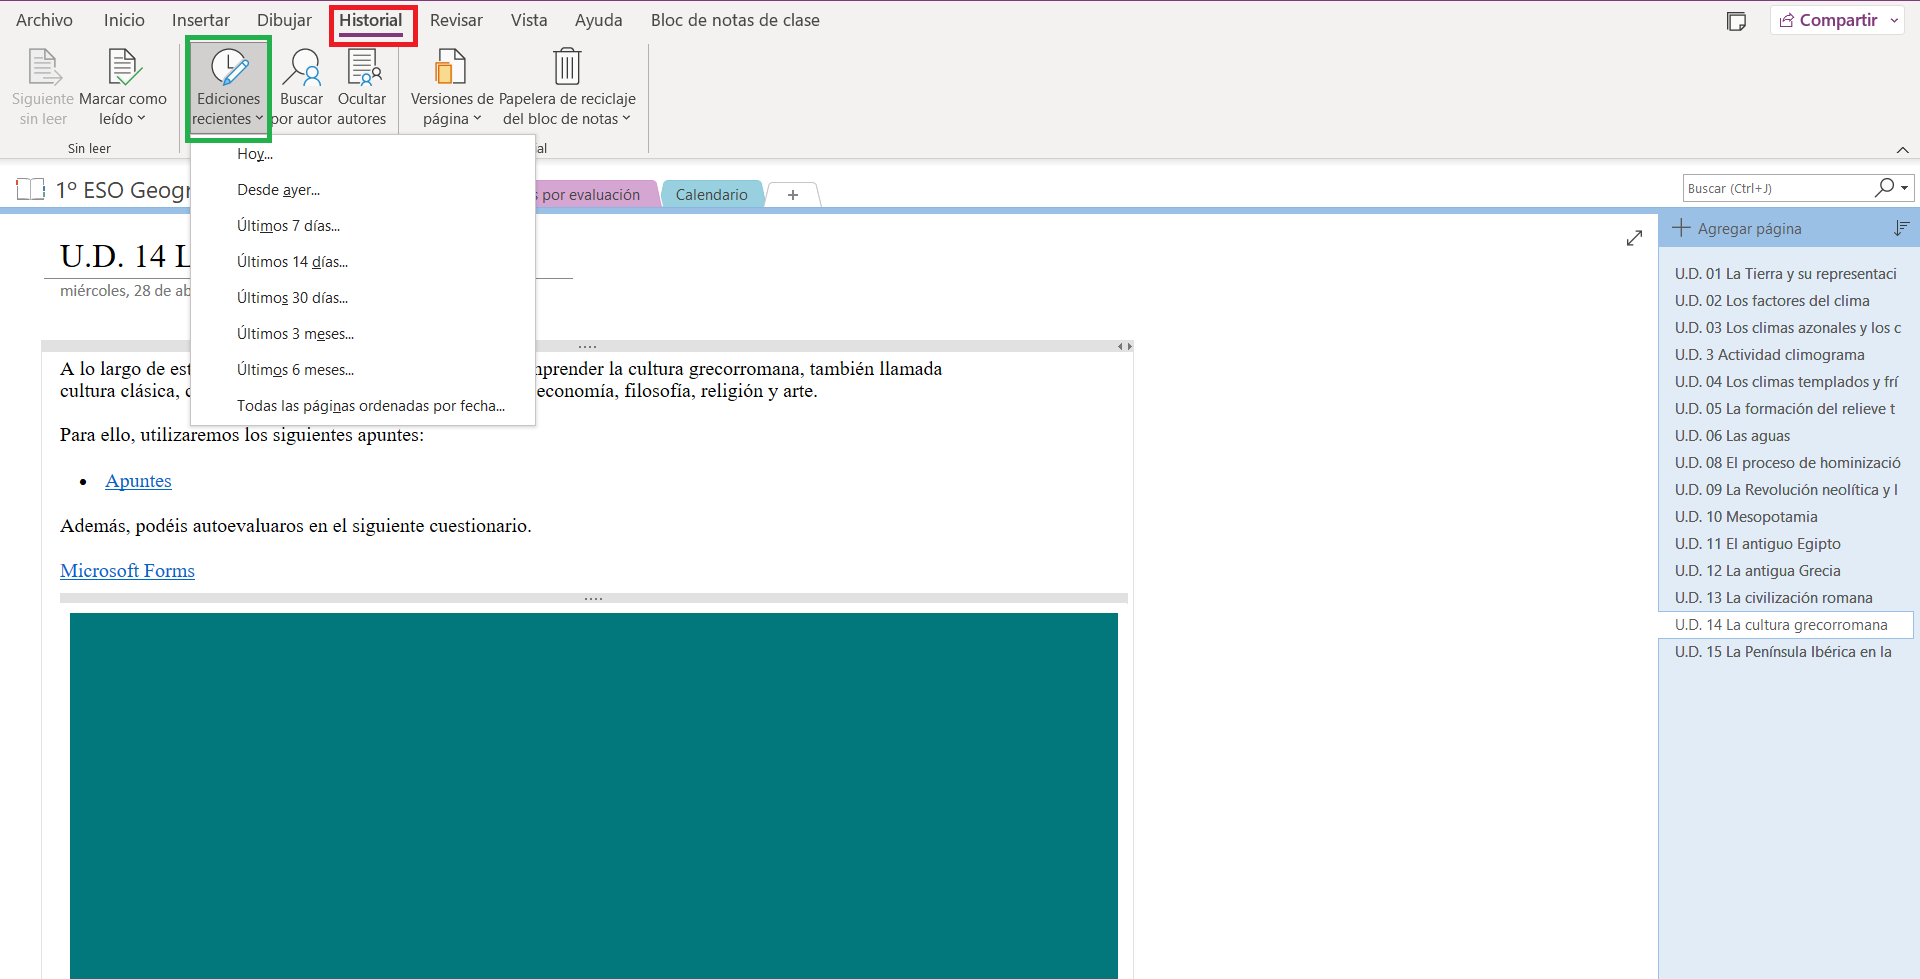
Task: Open page U.D. 10 Mesopotamia
Action: point(1786,517)
